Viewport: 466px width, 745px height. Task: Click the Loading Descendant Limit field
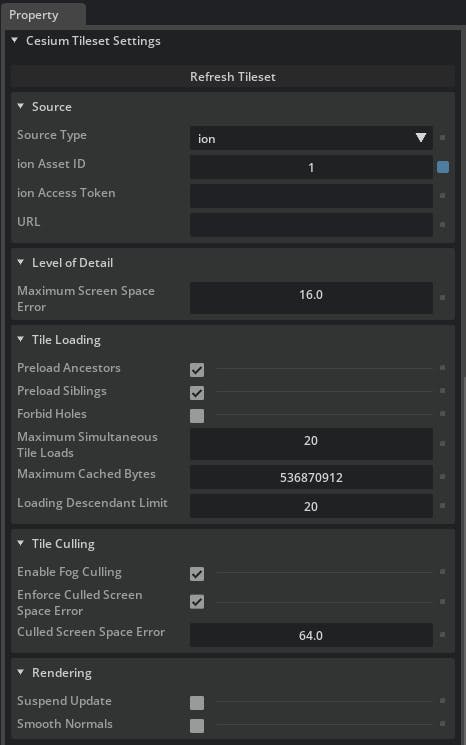click(311, 506)
